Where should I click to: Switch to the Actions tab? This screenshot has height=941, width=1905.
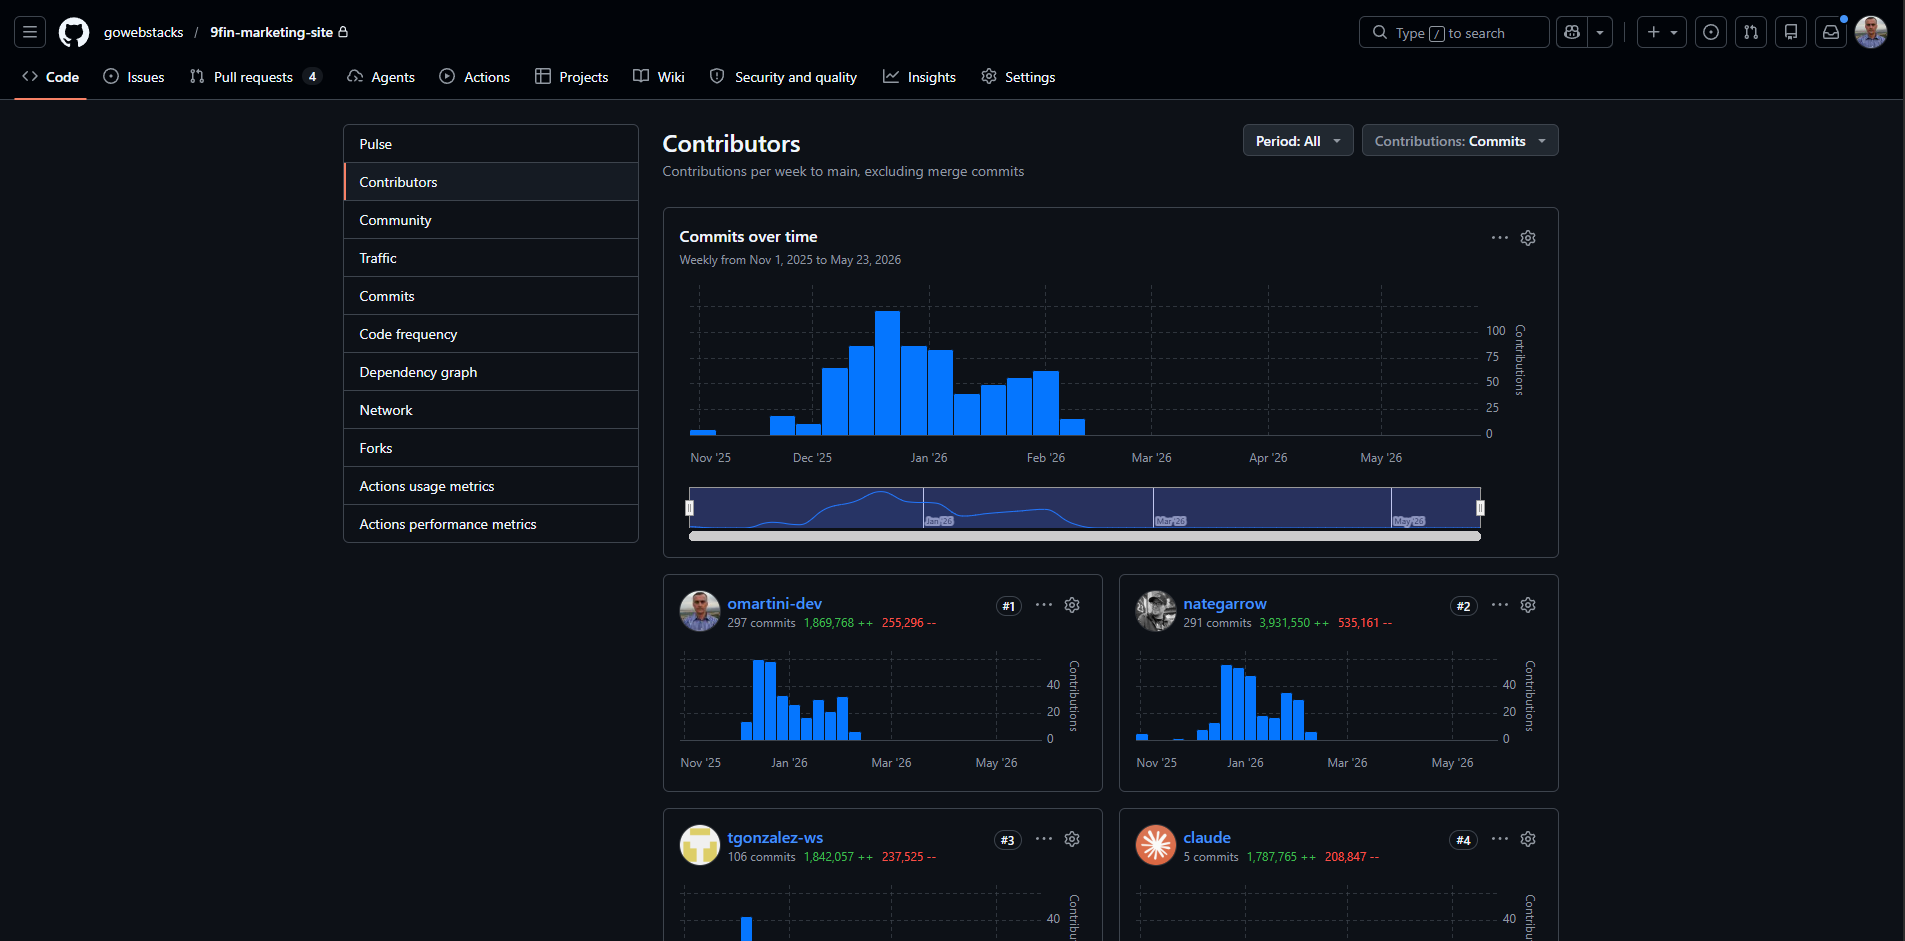pos(475,77)
